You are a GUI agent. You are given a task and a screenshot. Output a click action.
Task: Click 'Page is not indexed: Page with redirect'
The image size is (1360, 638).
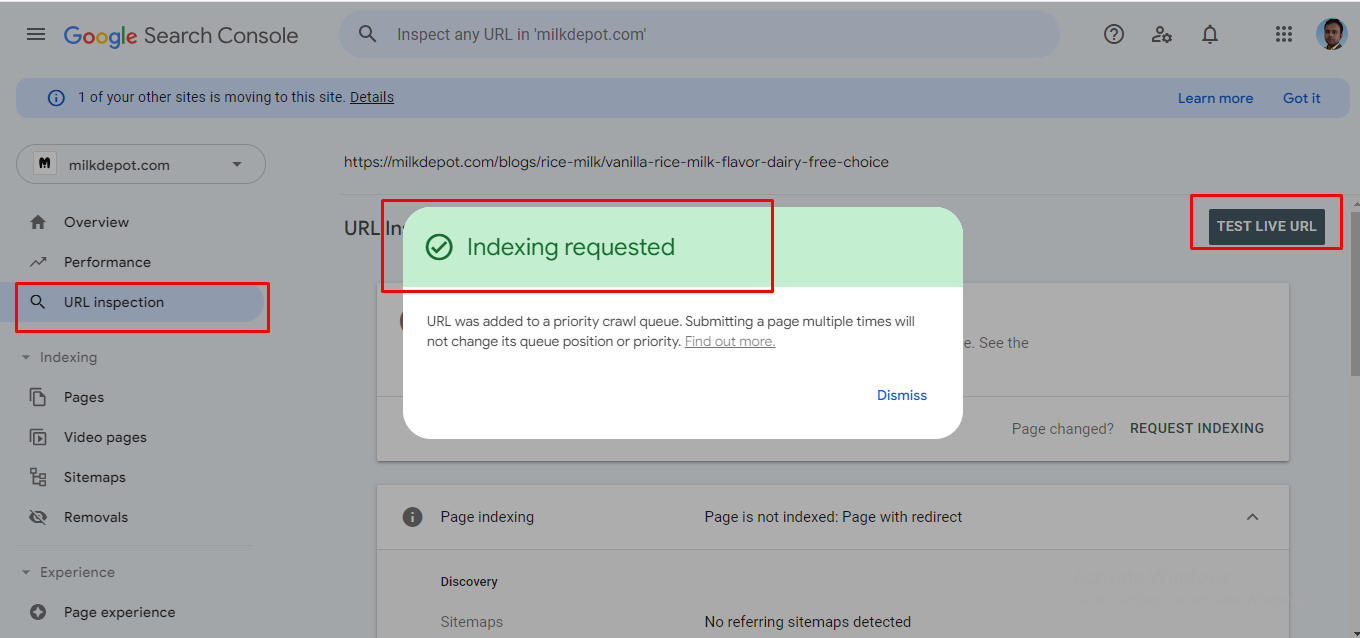pos(833,517)
